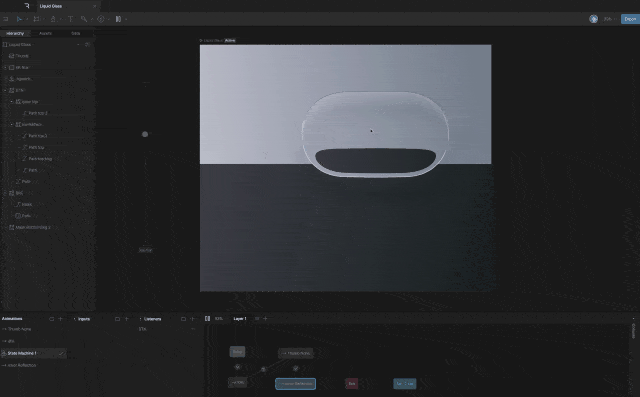Screen dimensions: 640x397
Task: Select the Path top3 layer
Action: [38, 136]
